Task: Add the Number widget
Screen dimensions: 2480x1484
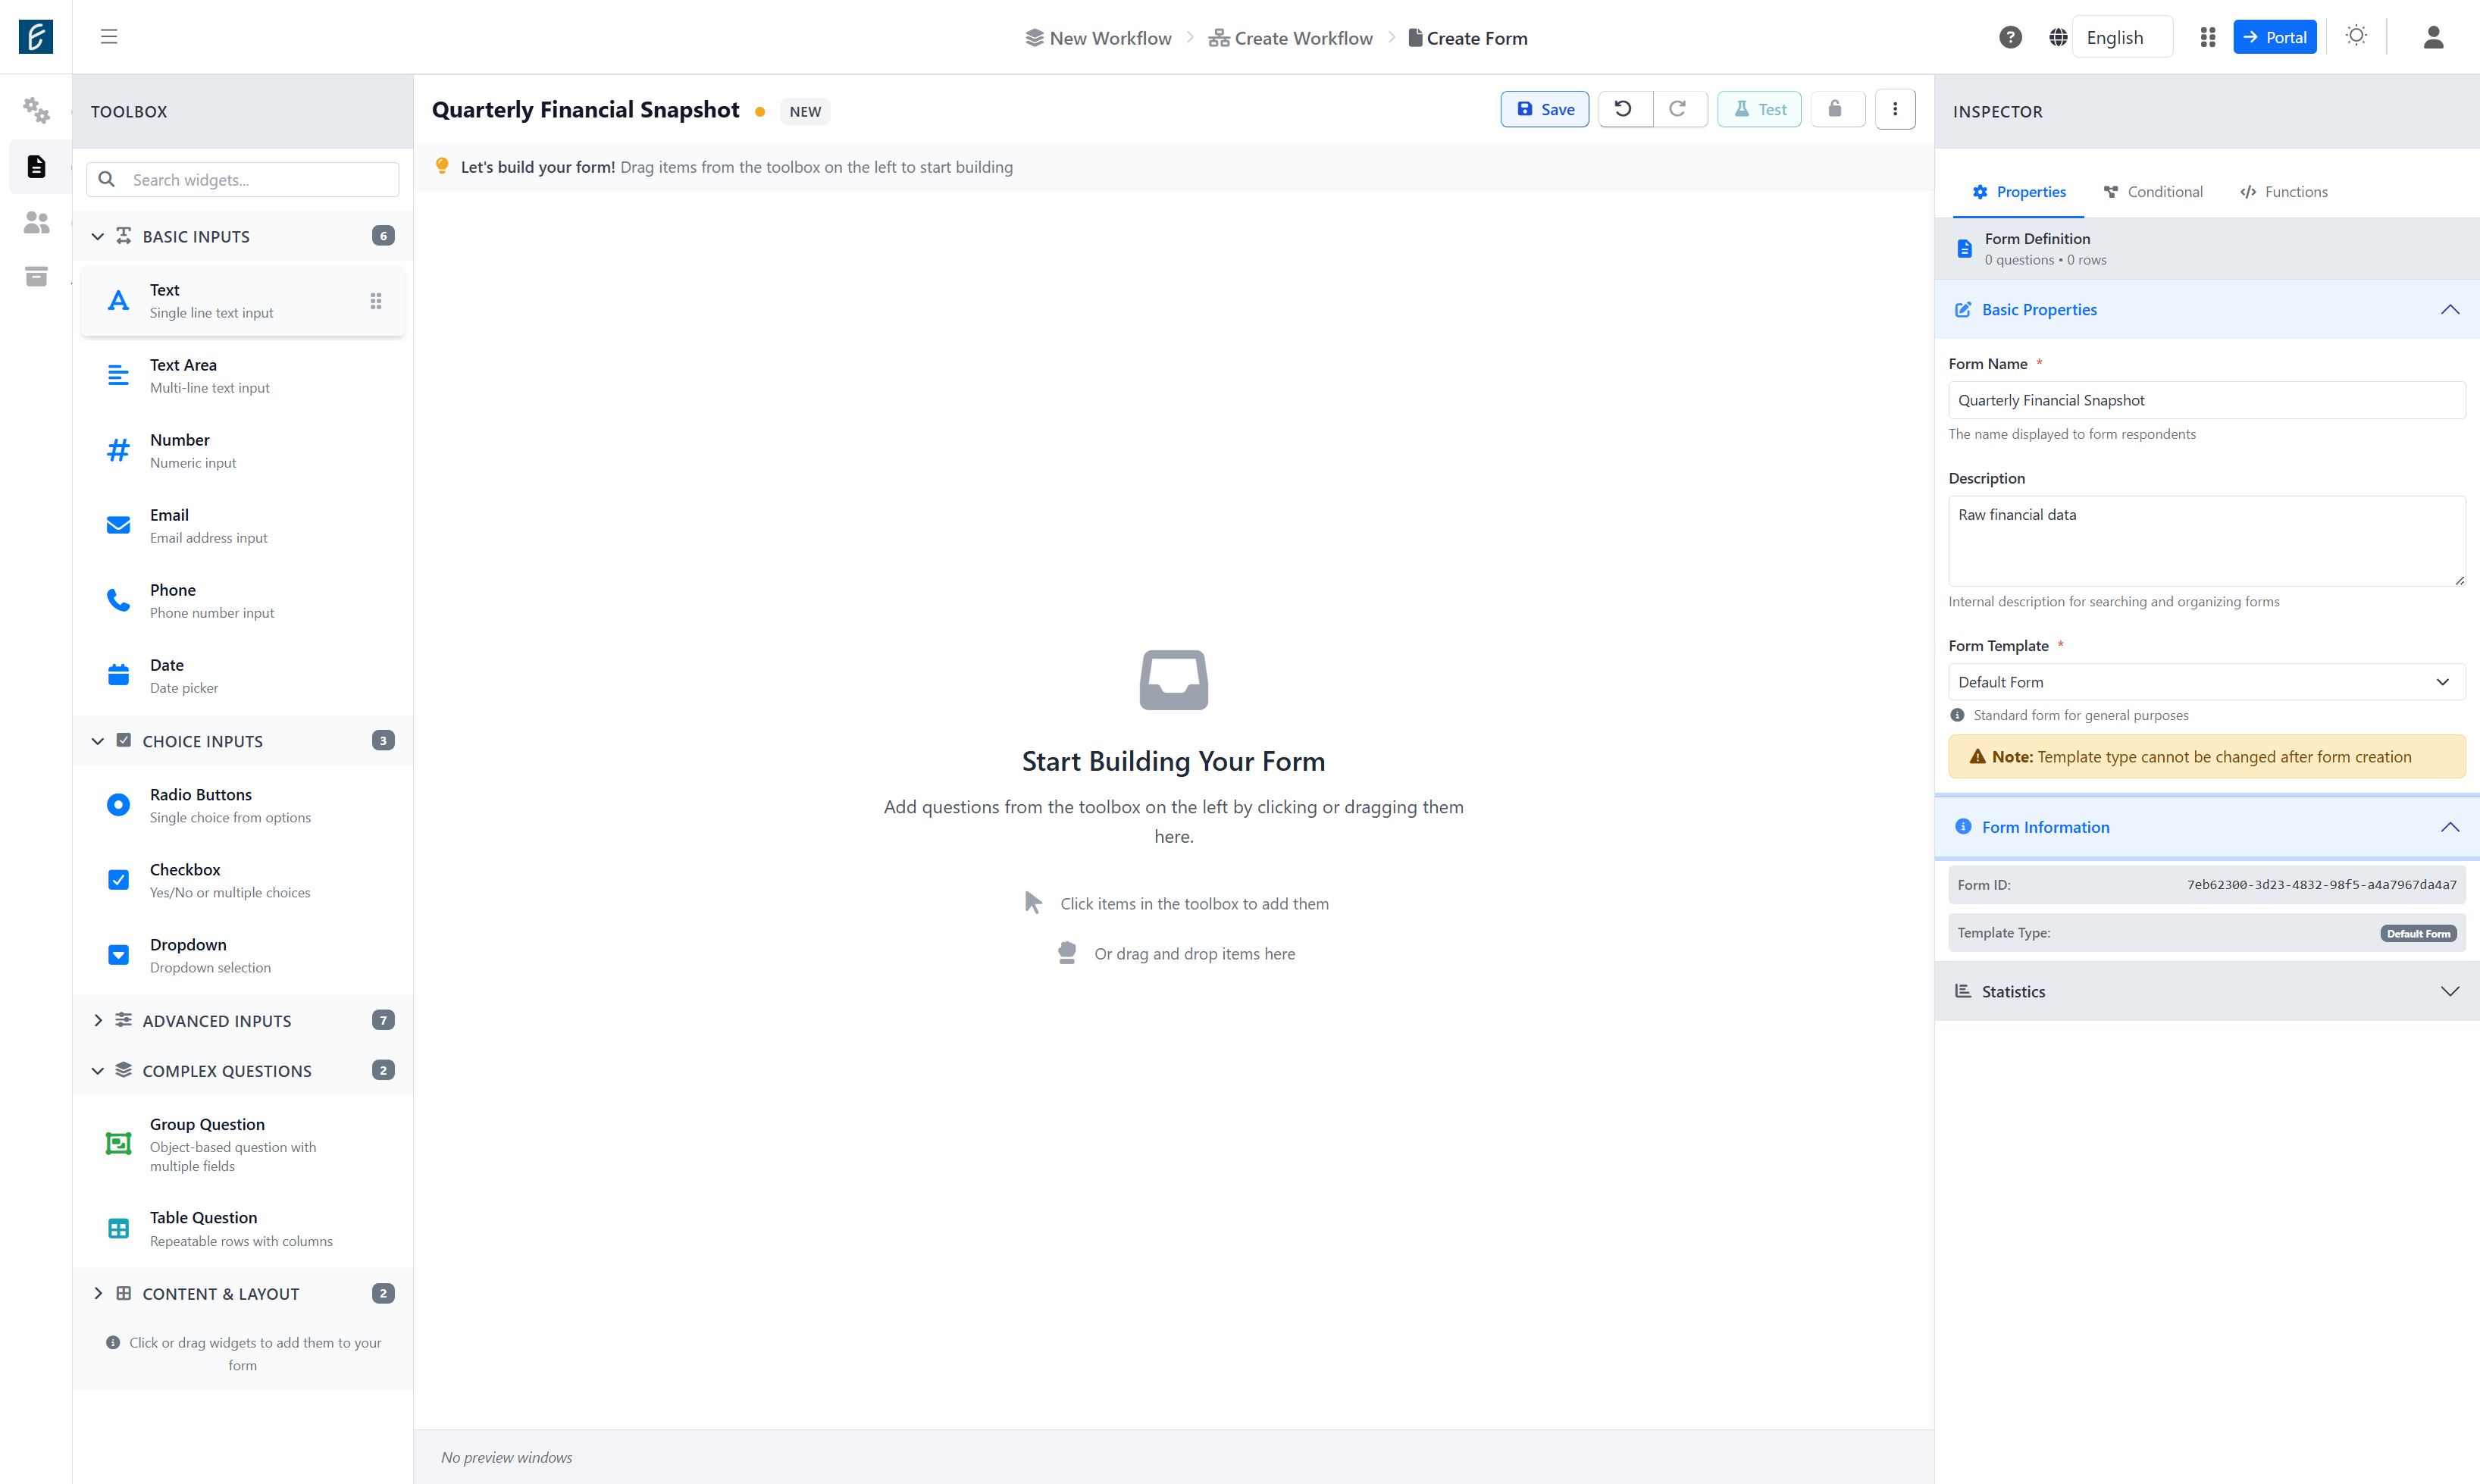Action: click(242, 451)
